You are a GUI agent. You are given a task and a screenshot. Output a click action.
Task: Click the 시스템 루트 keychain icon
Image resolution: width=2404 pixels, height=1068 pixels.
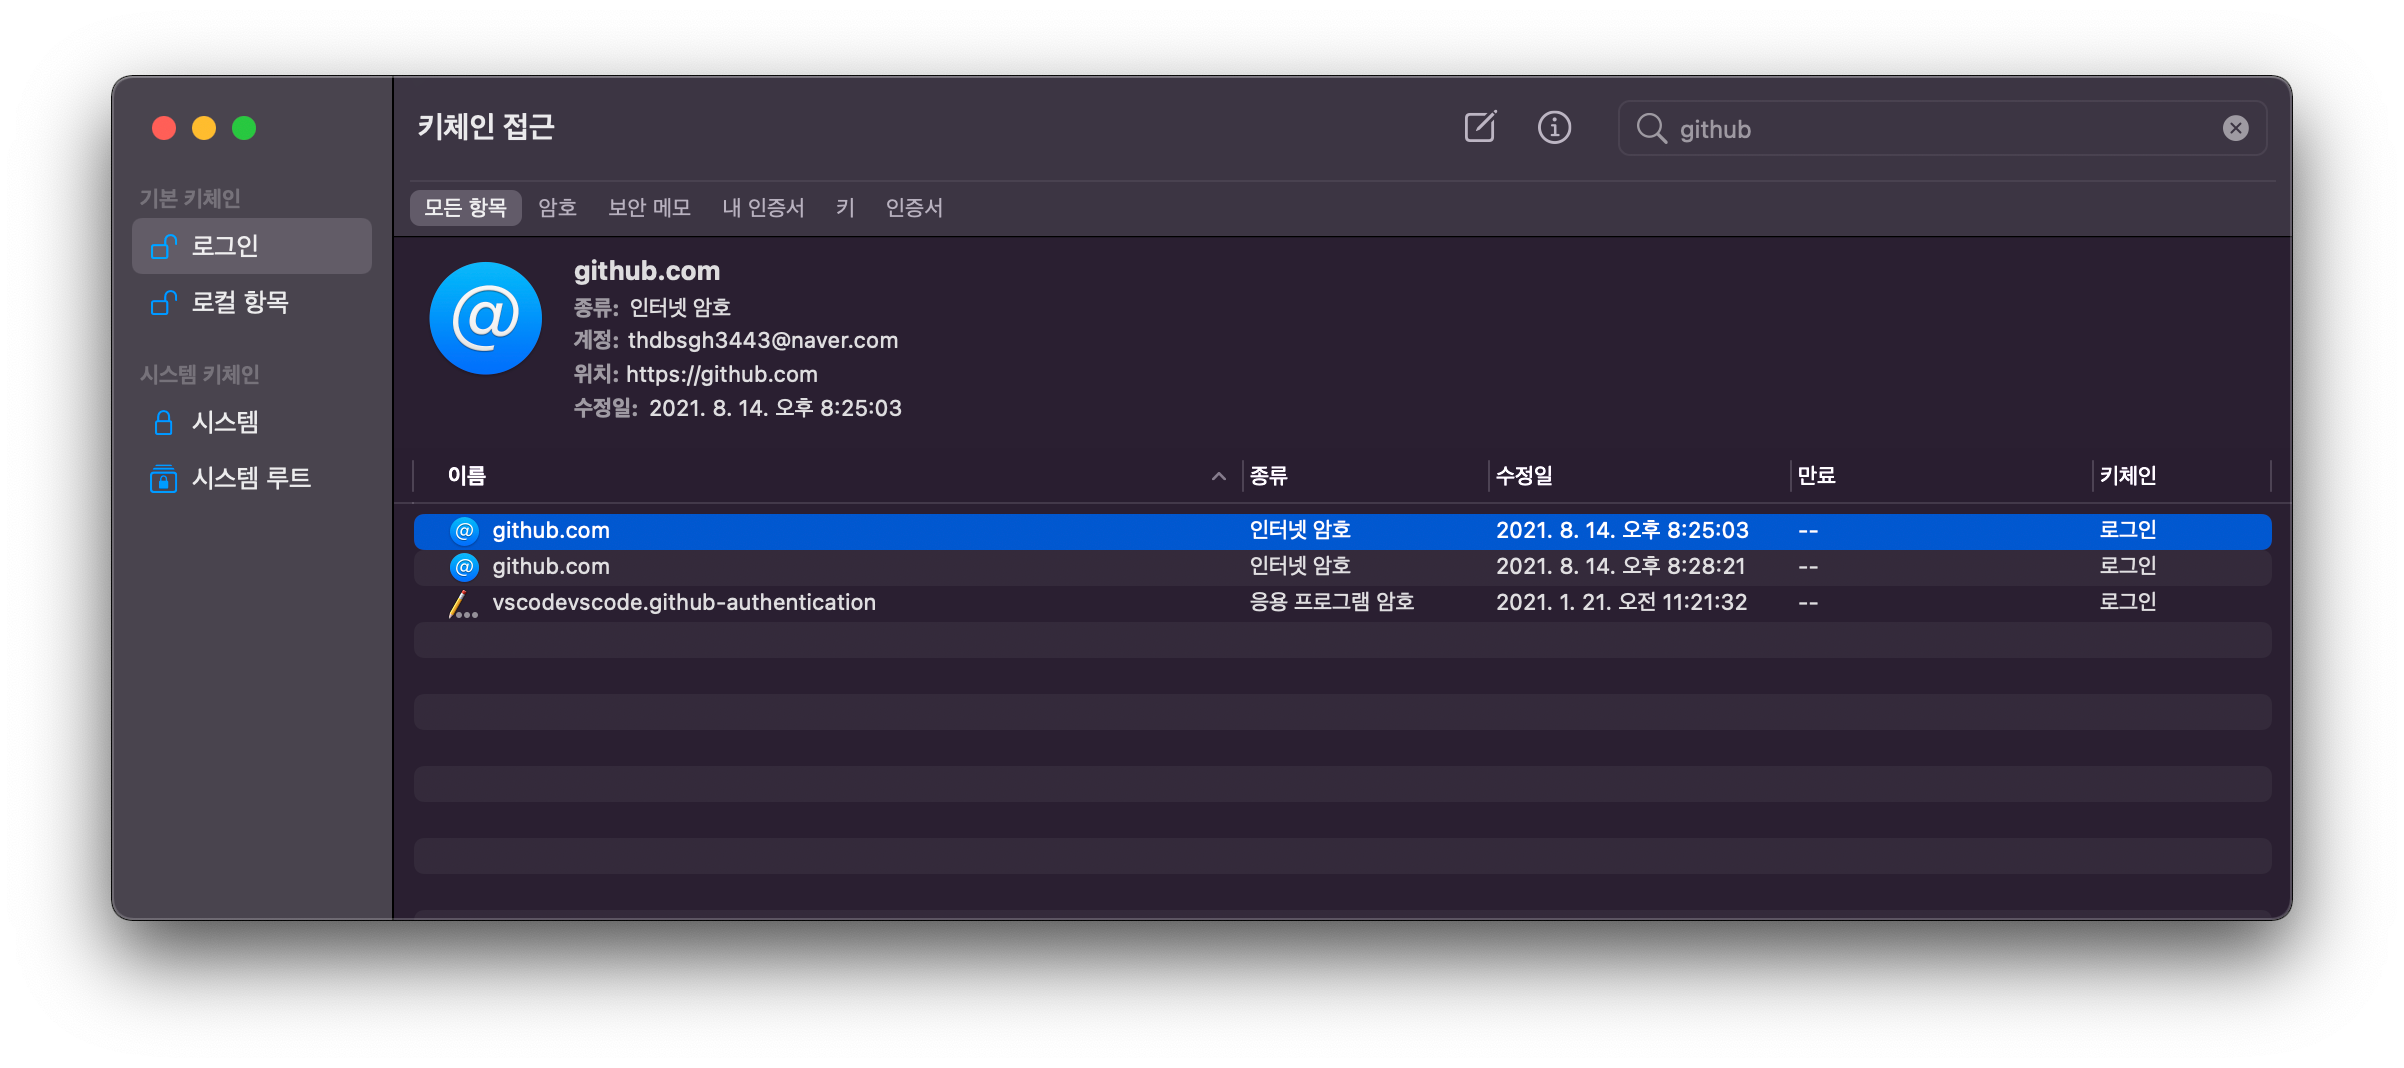(163, 478)
